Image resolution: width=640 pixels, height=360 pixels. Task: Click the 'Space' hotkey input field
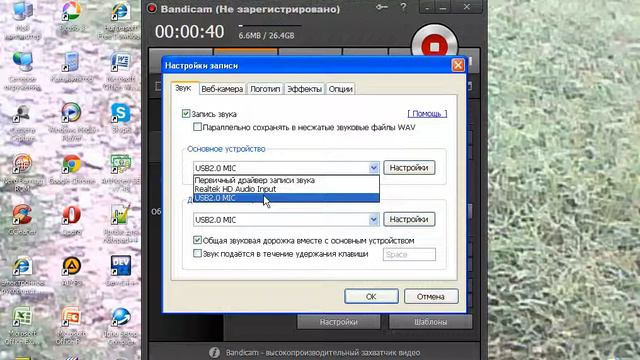409,254
